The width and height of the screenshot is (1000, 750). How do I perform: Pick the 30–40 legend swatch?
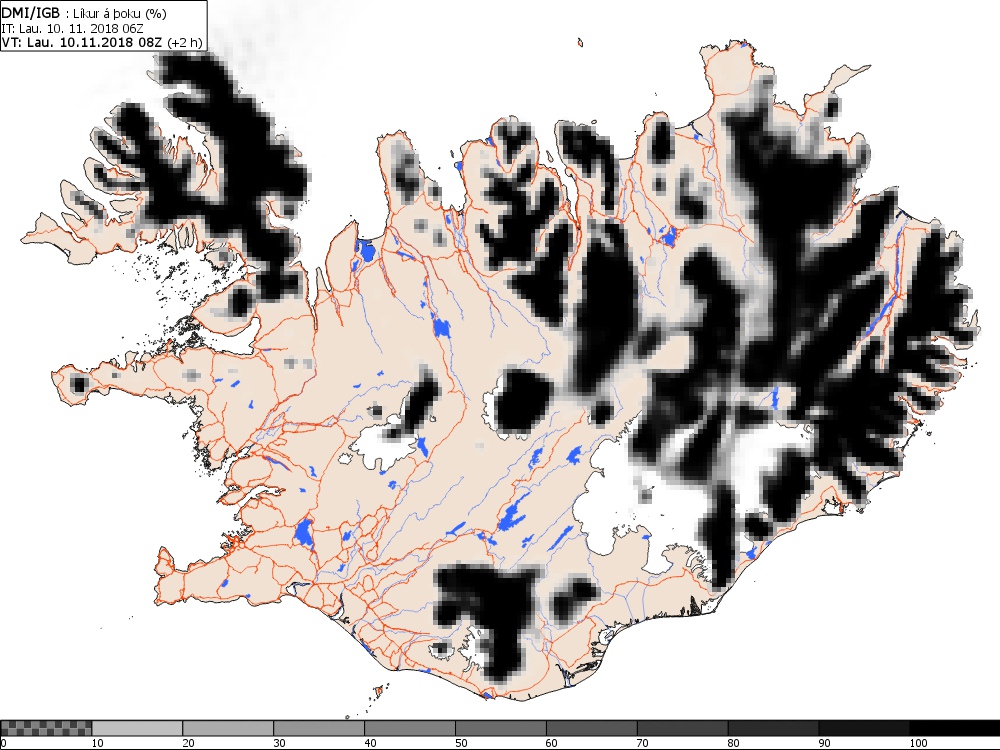[319, 728]
